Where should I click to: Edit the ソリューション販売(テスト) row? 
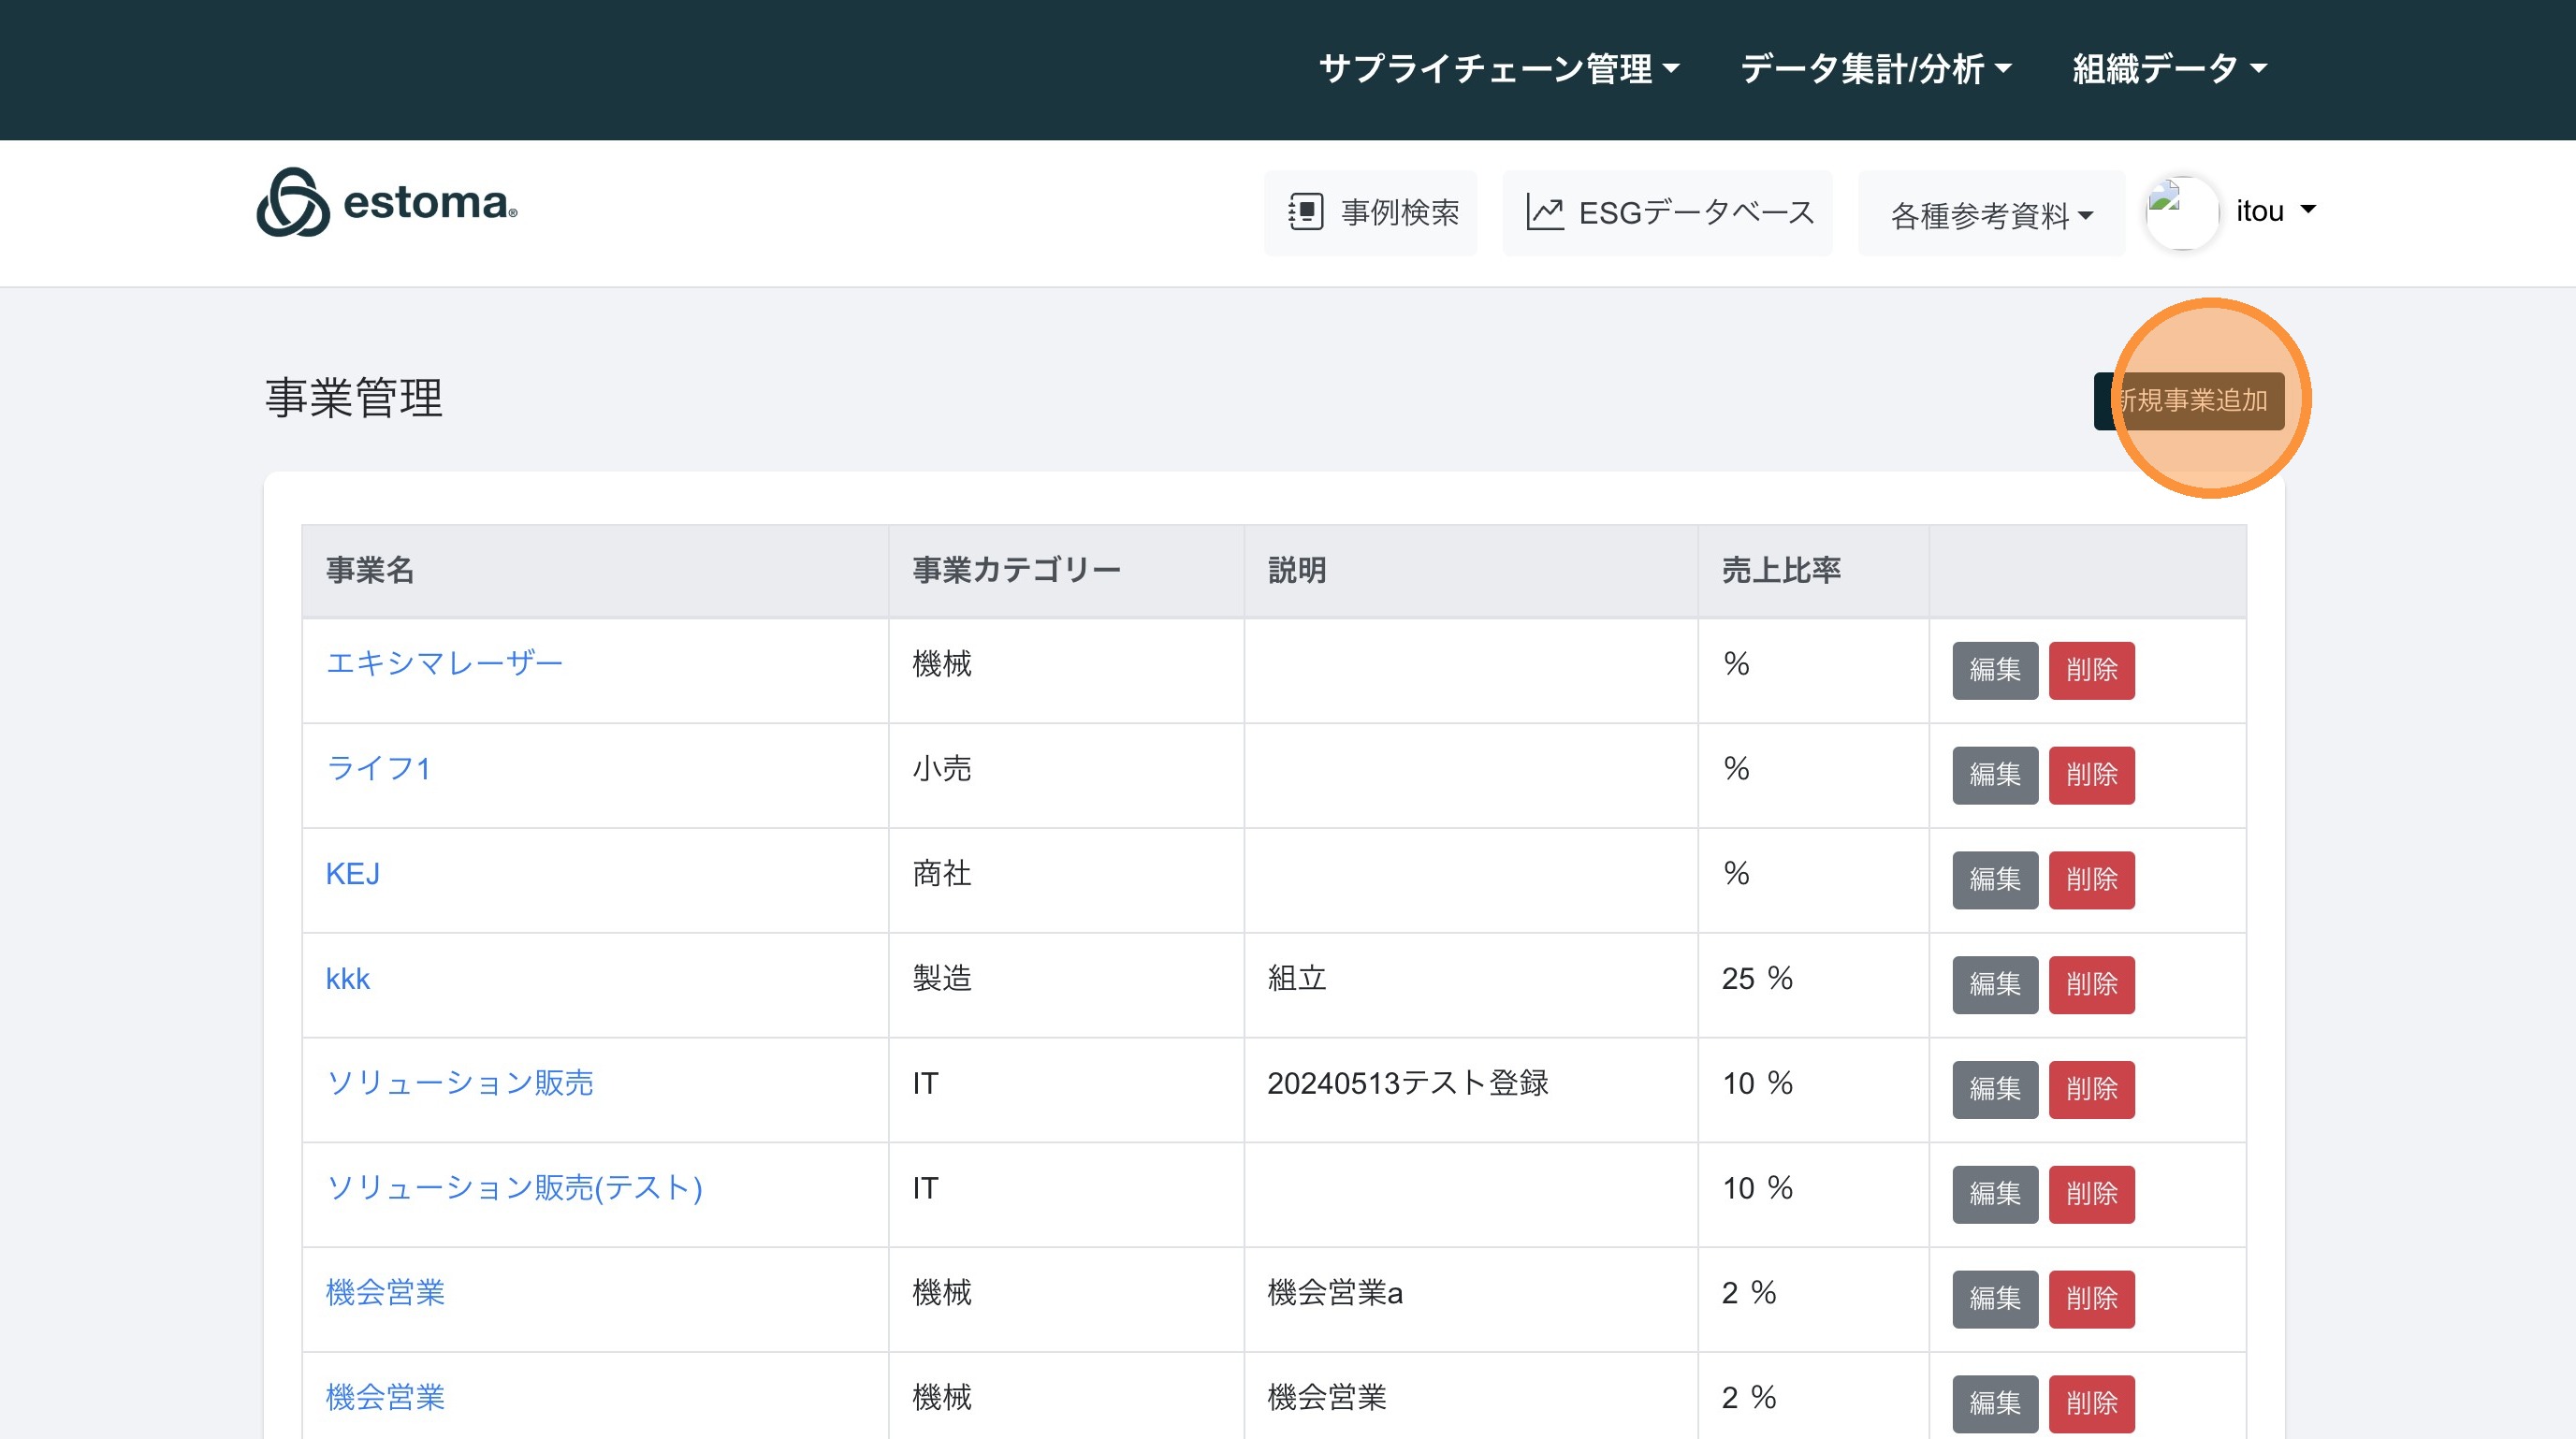point(1995,1195)
